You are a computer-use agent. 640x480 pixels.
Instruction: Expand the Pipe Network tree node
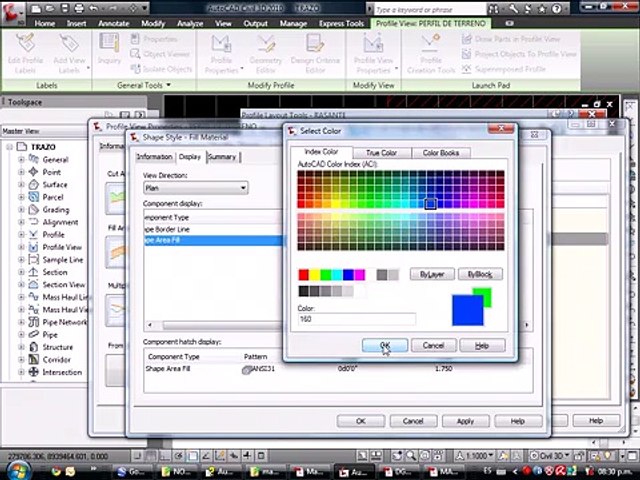(21, 322)
